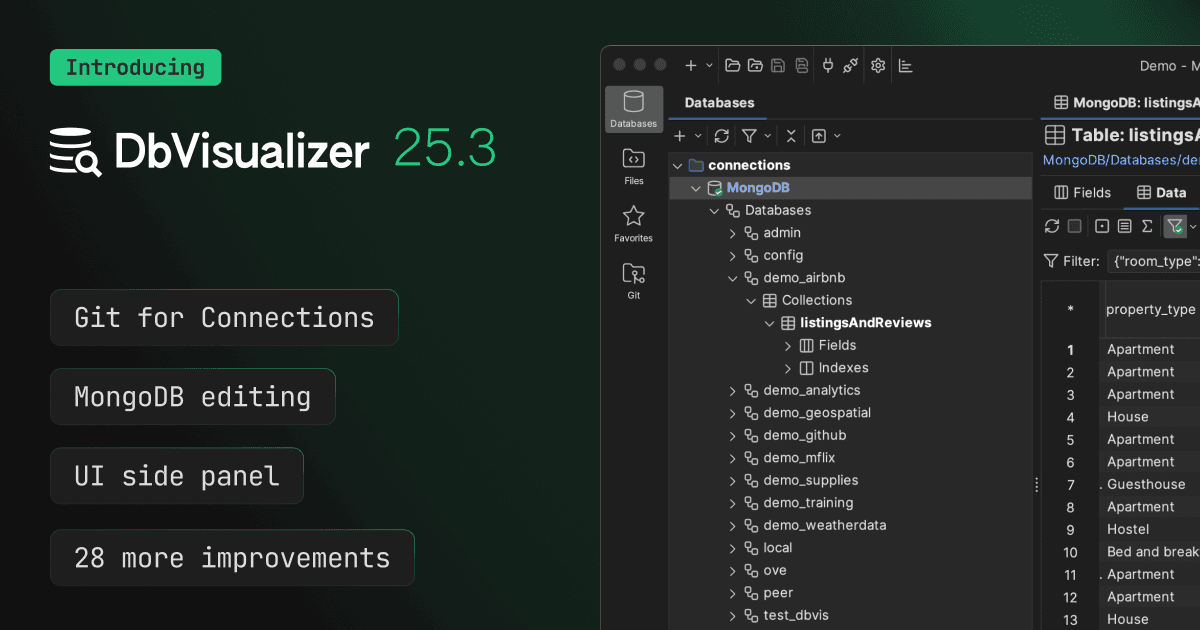Select the MongoDB connection in the tree
The width and height of the screenshot is (1200, 630).
pos(760,188)
